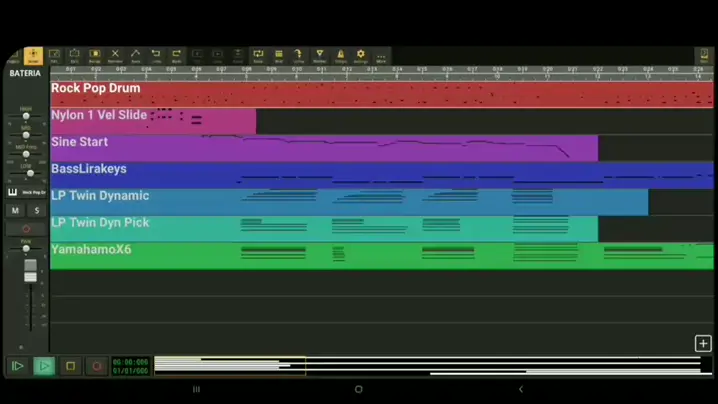Click the timeline ruler at 0:10 mark

(297, 70)
